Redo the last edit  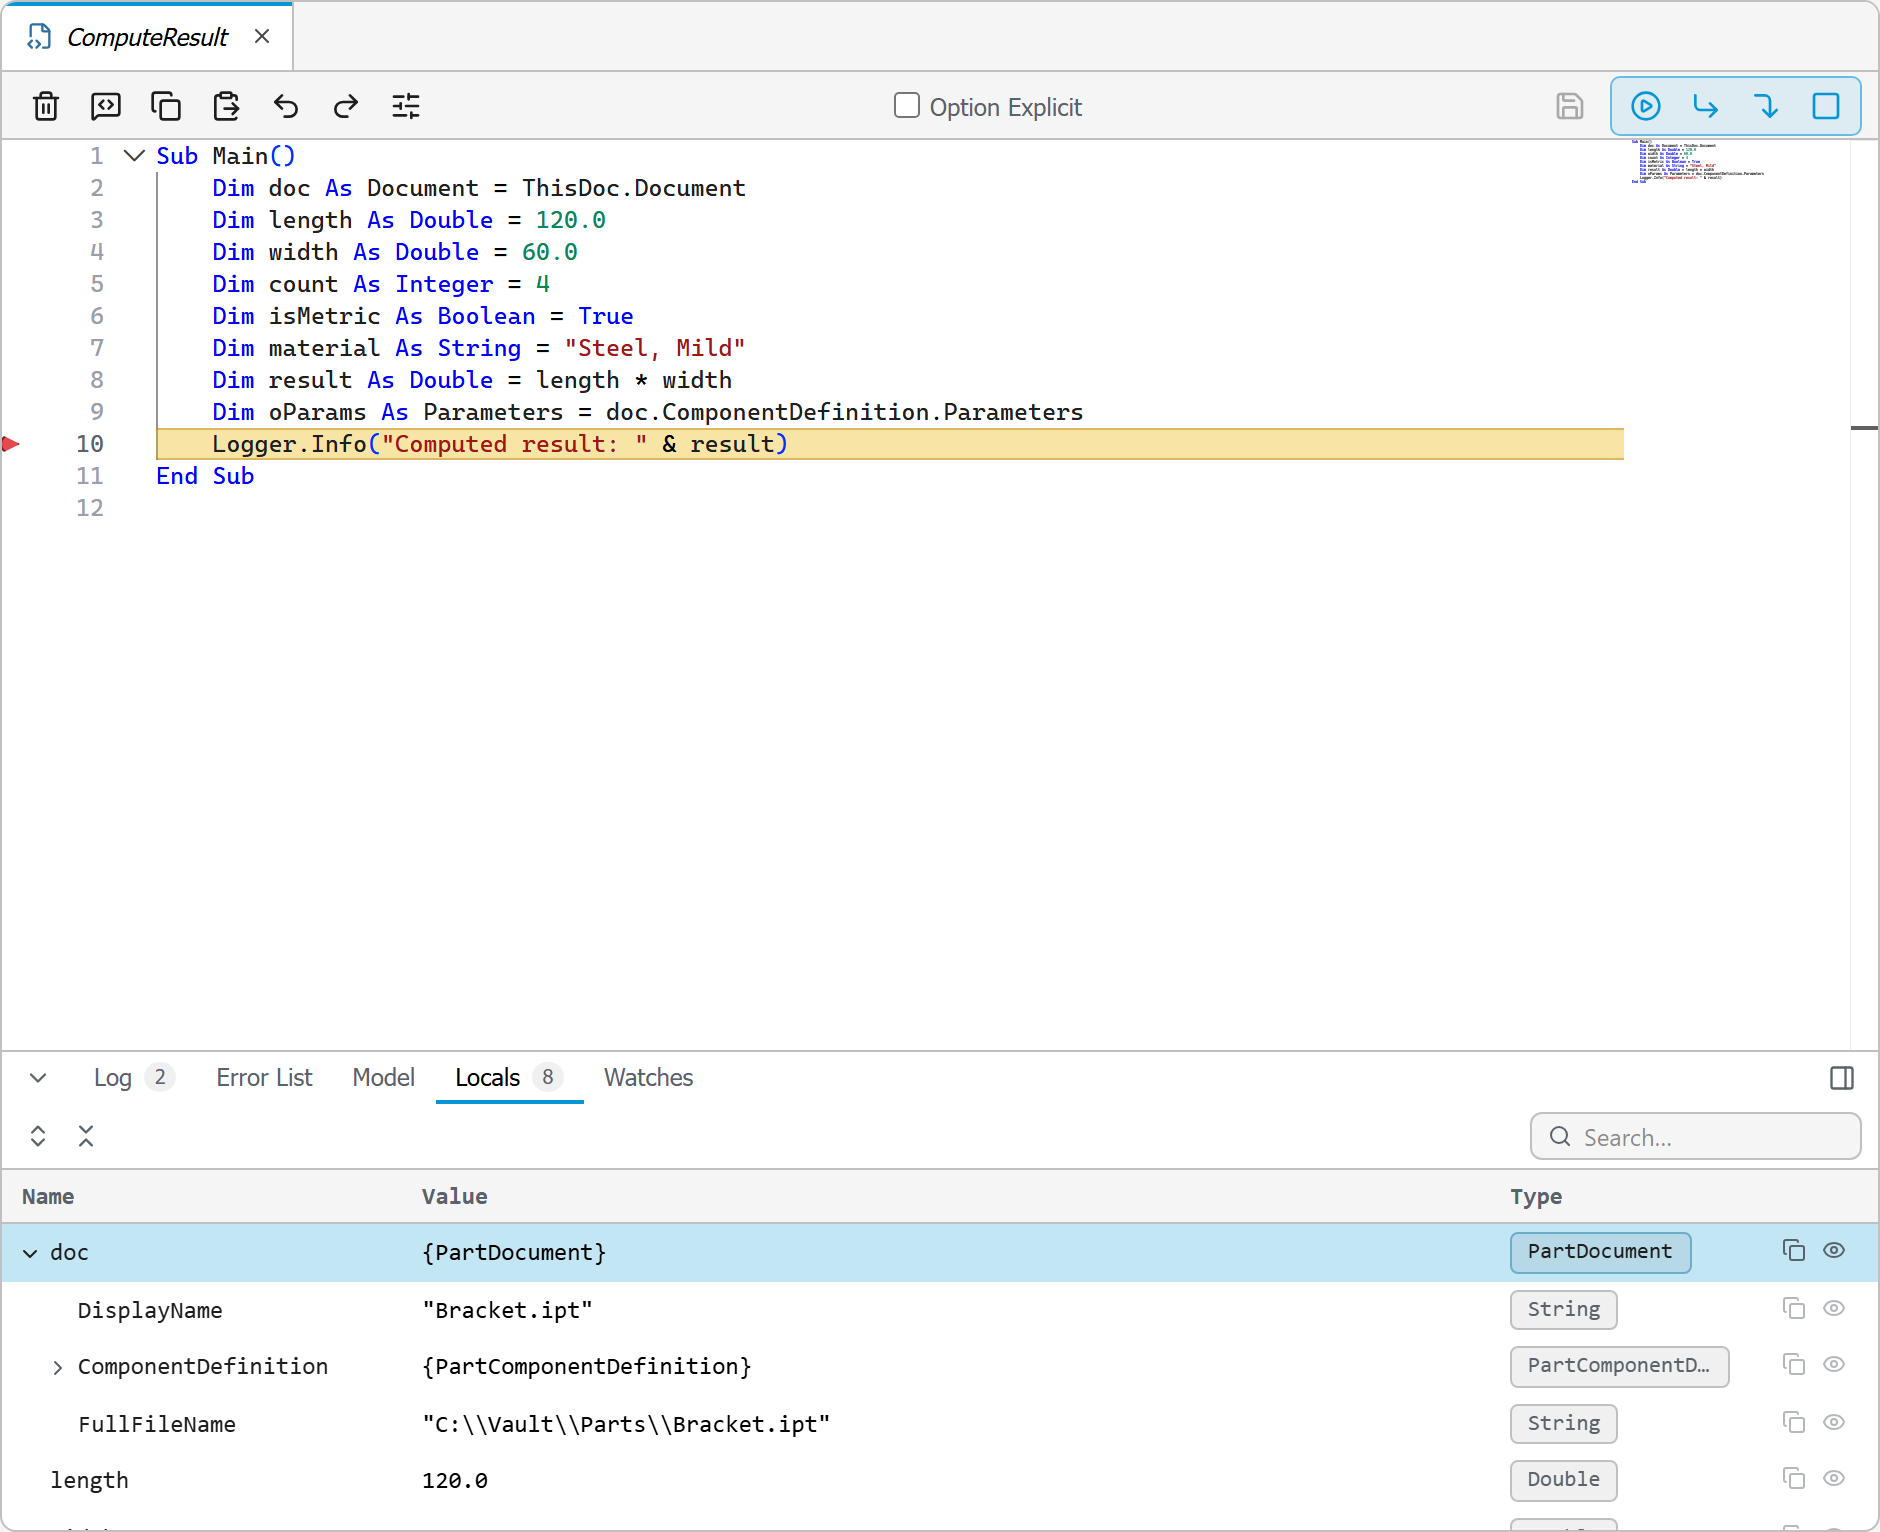tap(346, 106)
